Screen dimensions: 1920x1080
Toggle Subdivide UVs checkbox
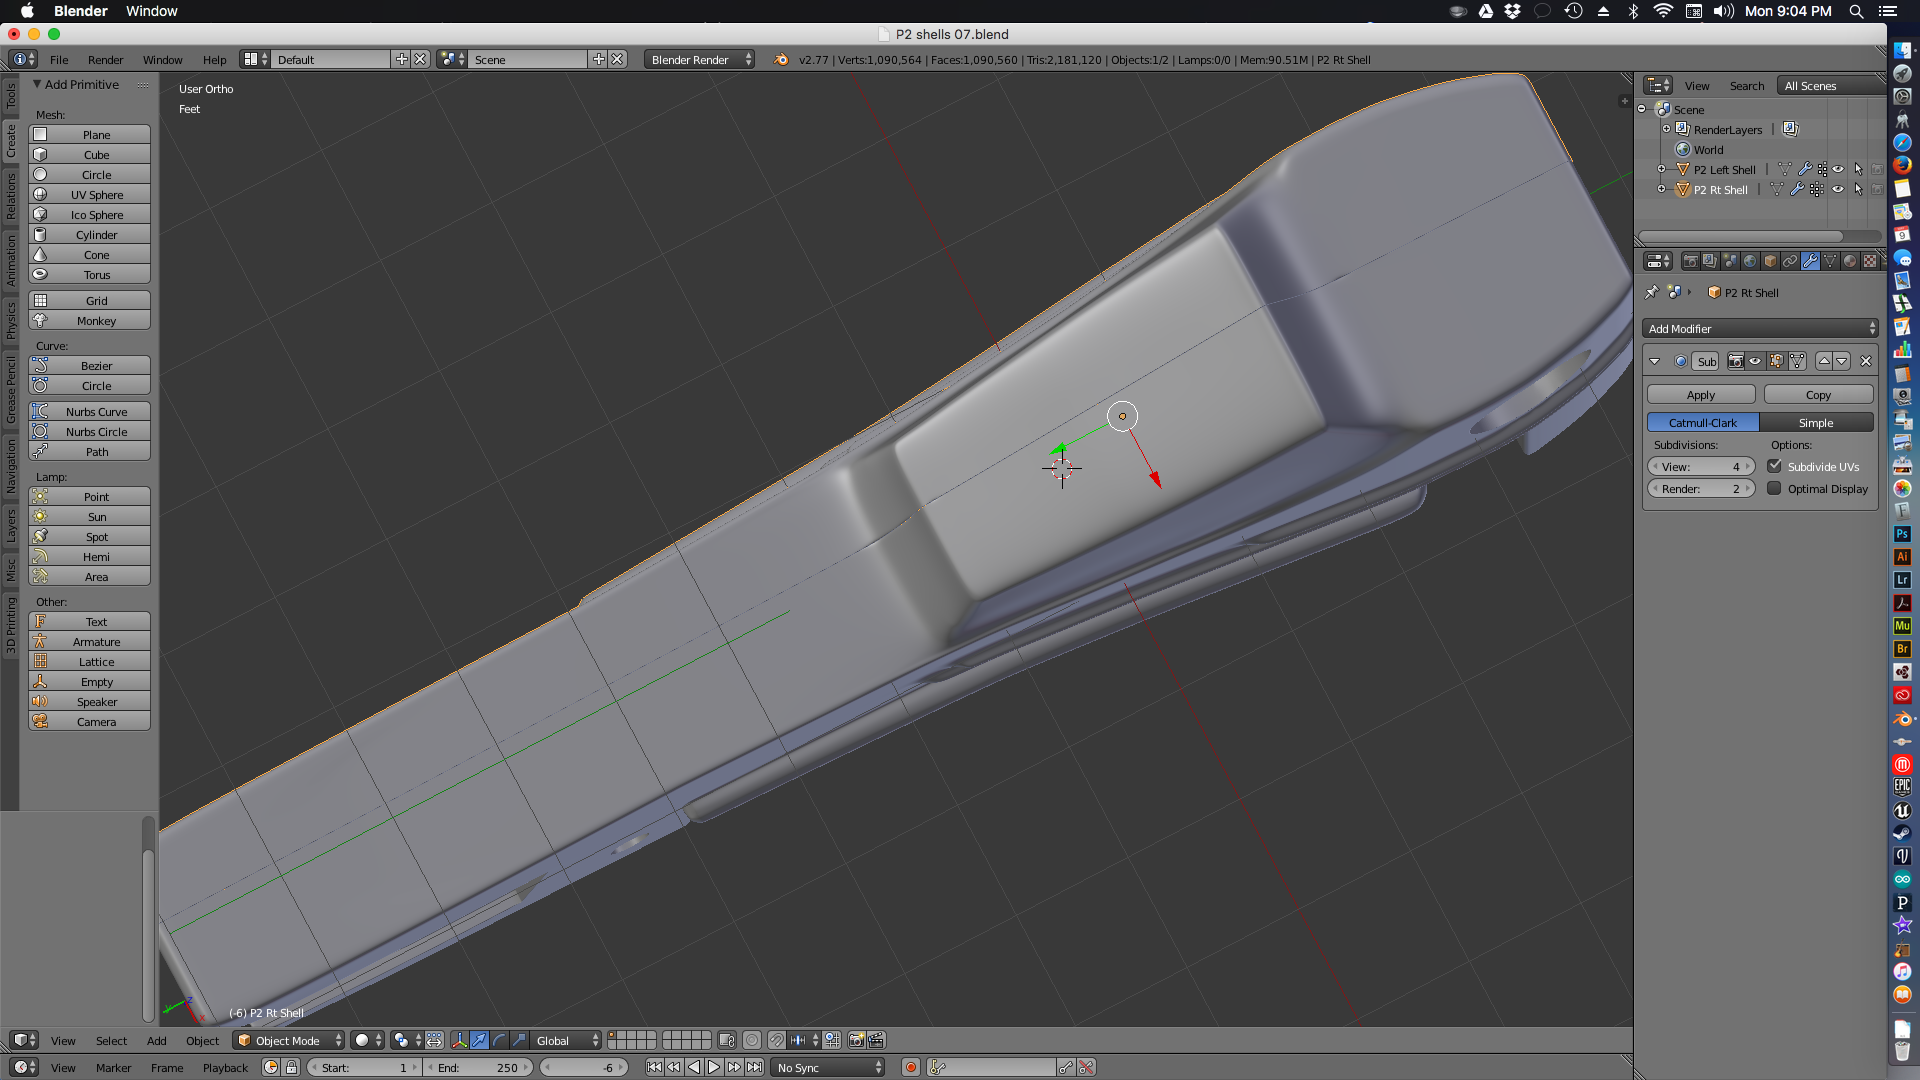(1775, 466)
